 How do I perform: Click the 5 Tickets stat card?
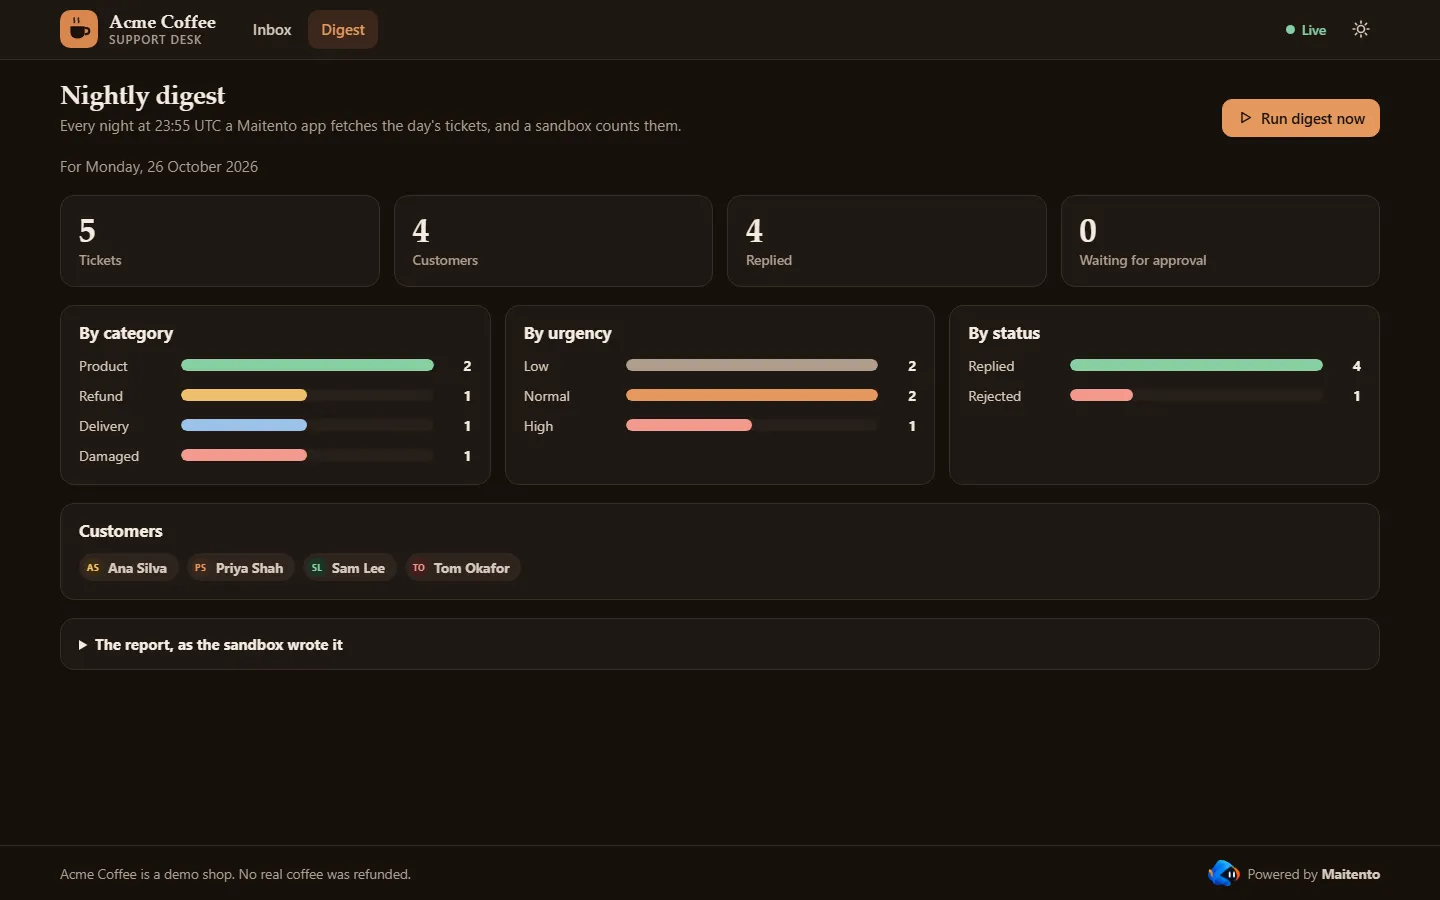pos(220,241)
